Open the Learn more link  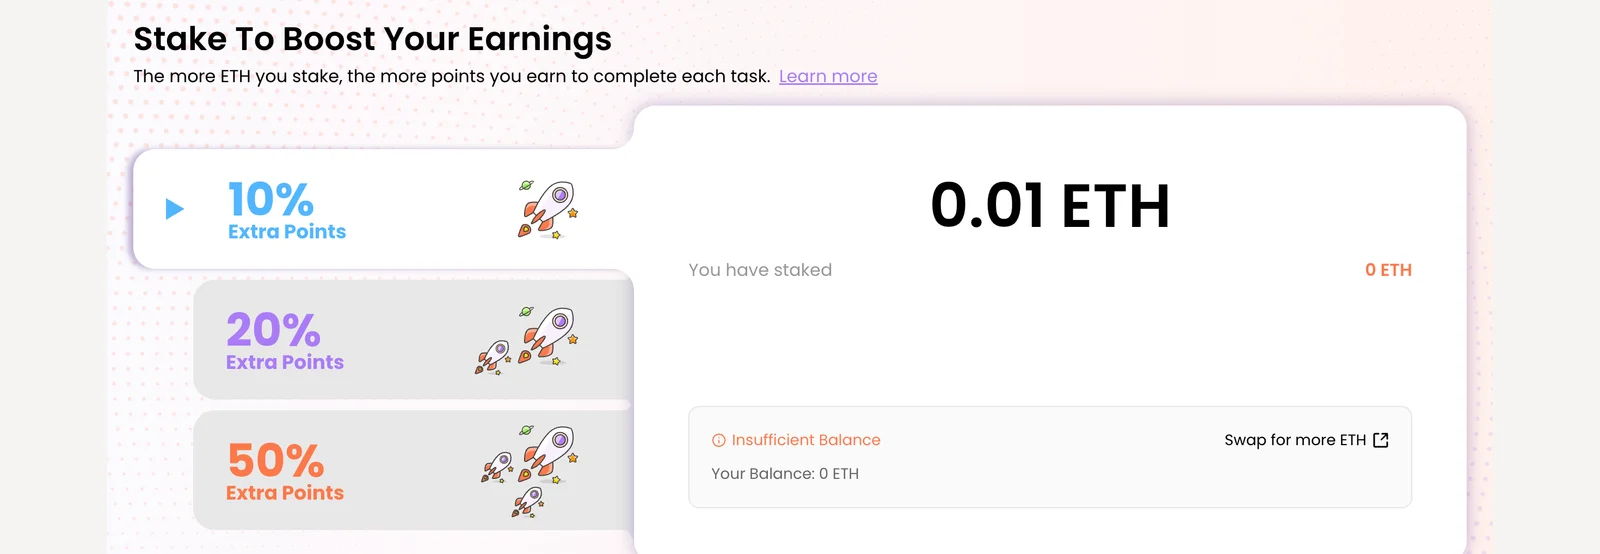pyautogui.click(x=828, y=76)
